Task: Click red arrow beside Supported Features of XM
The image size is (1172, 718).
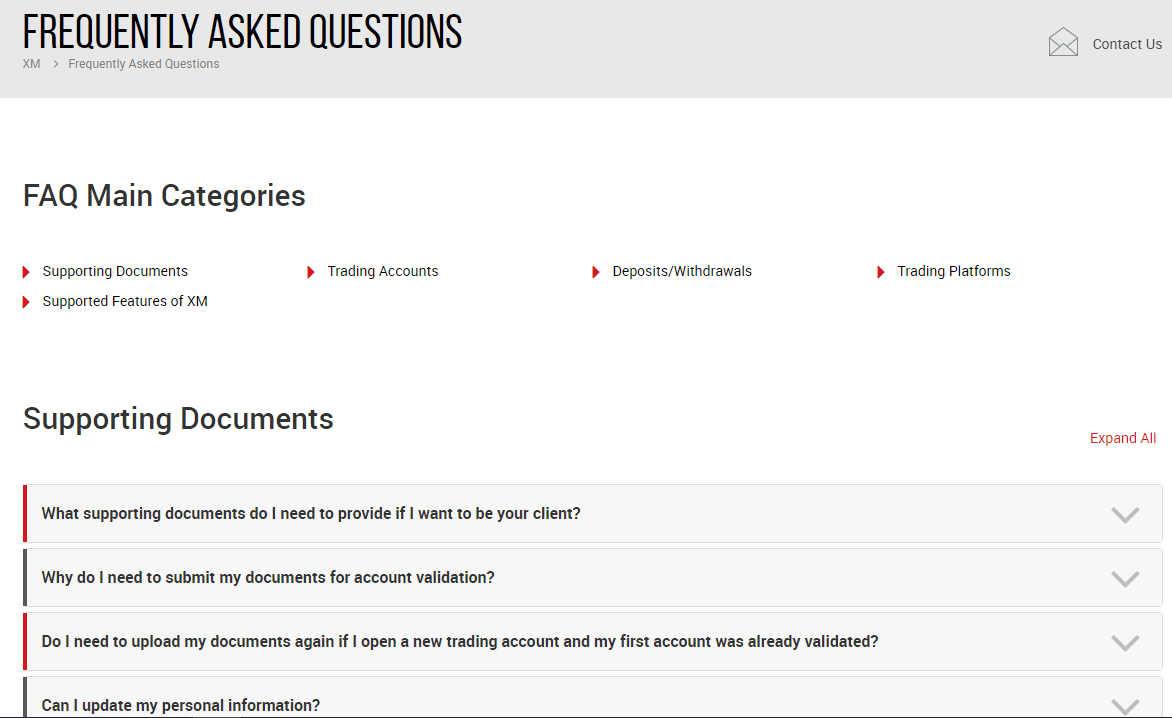Action: (x=27, y=302)
